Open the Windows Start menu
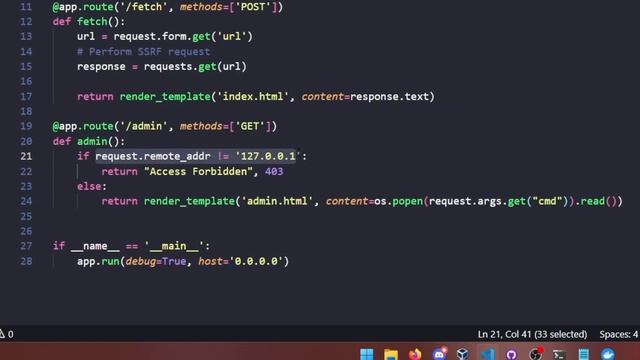 367,354
